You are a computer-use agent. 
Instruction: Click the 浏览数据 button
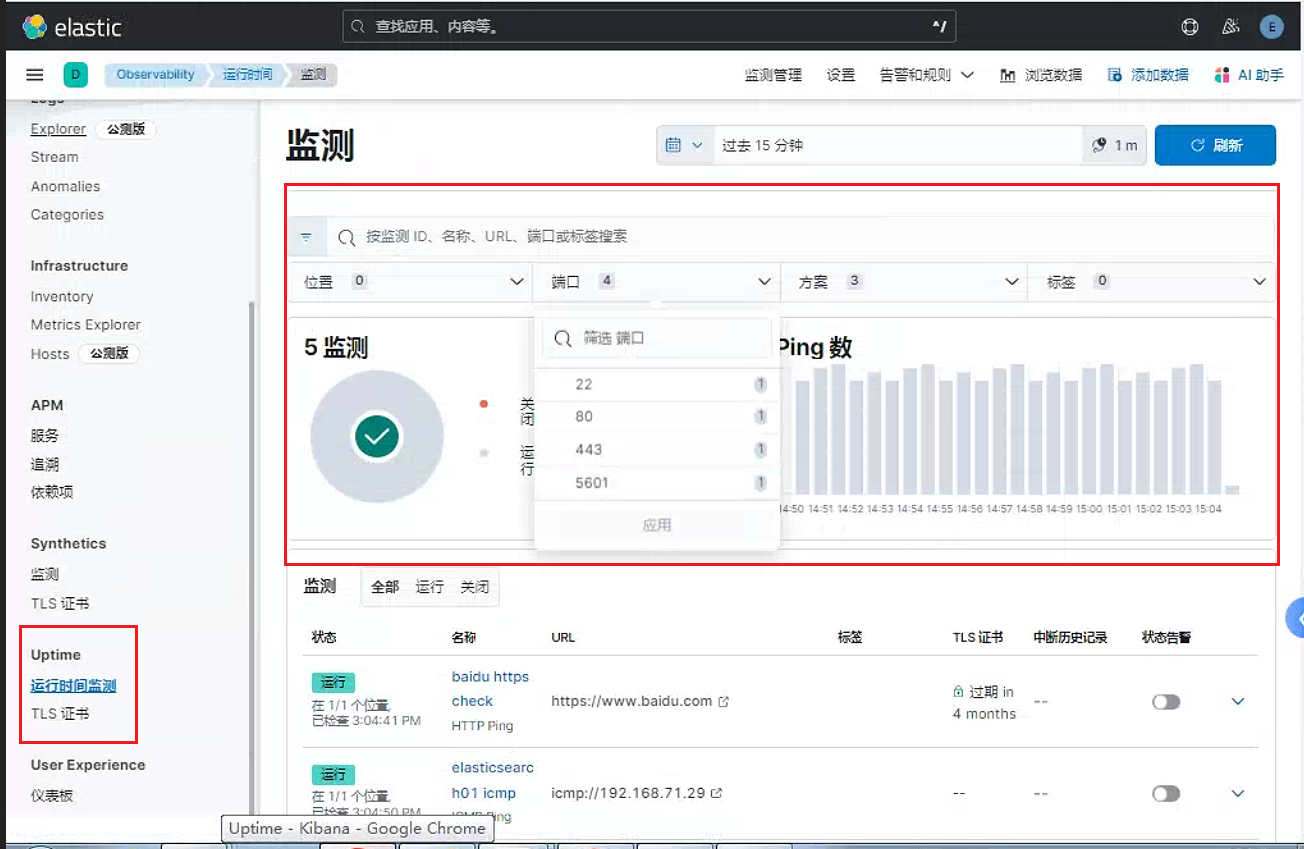(1041, 75)
